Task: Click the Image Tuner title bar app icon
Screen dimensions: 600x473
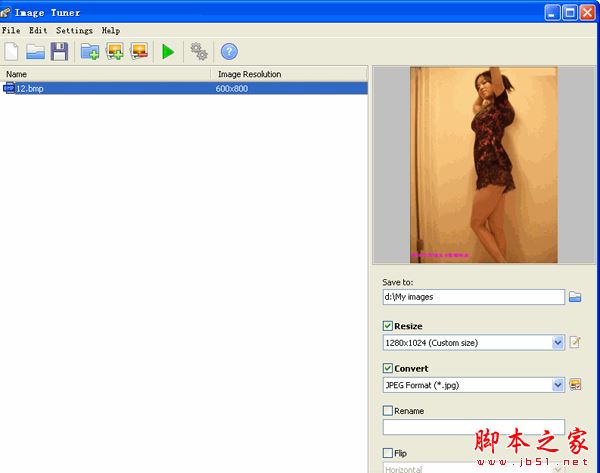Action: pos(5,13)
